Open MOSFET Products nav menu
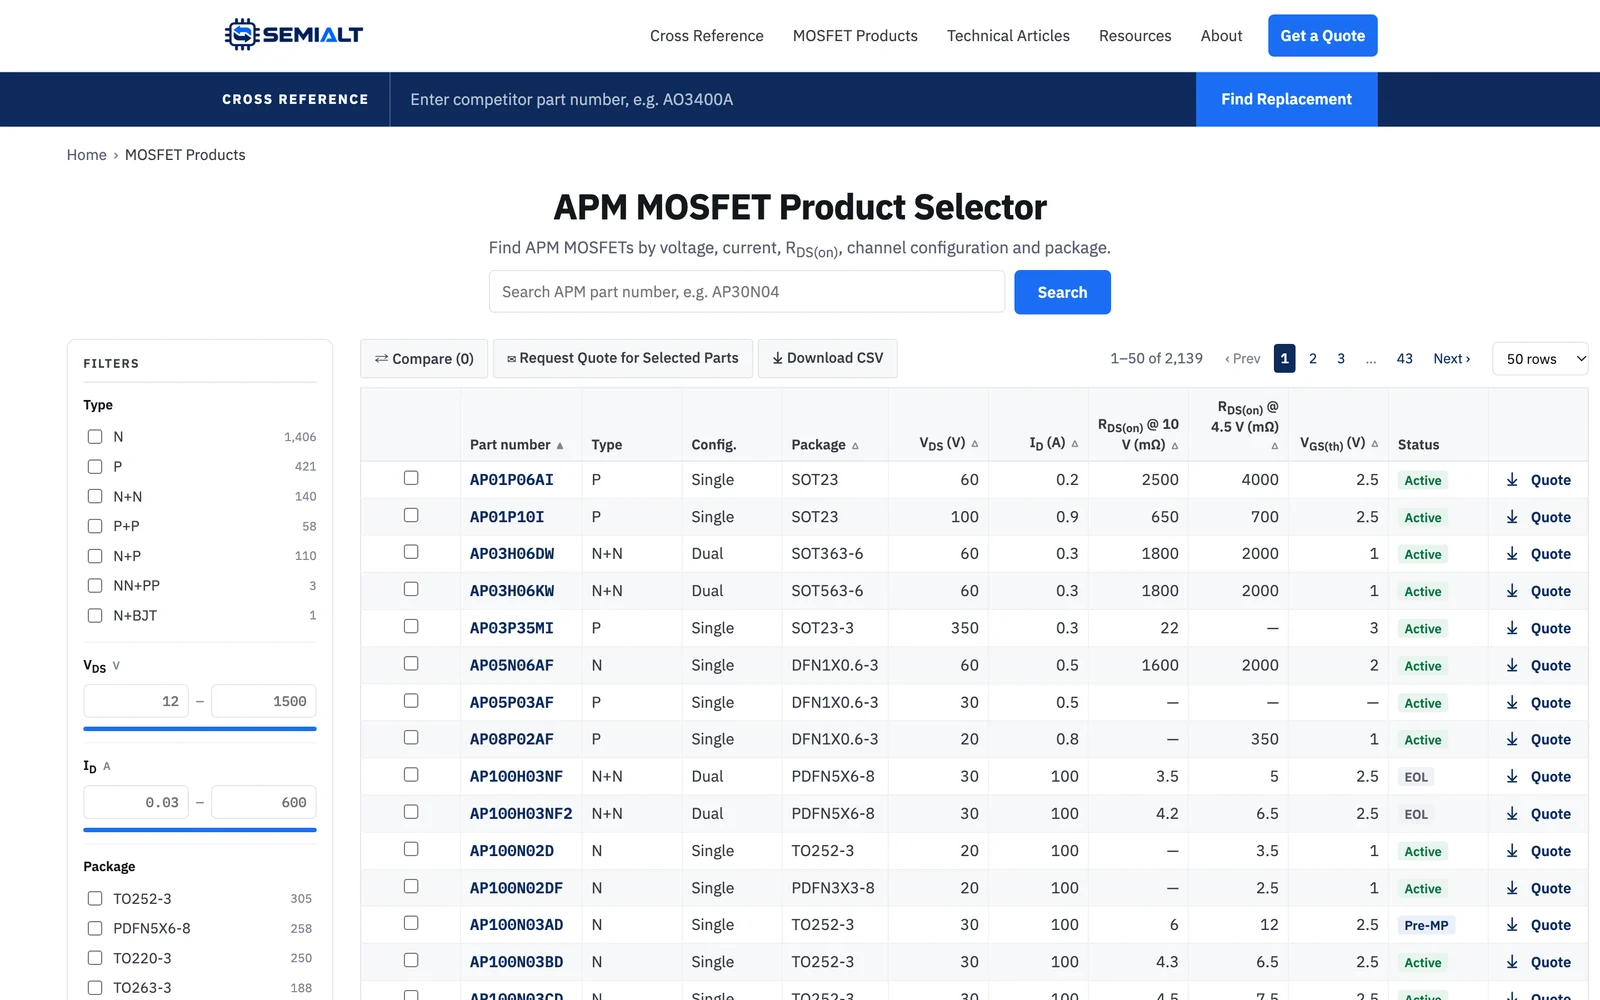1600x1000 pixels. 855,36
